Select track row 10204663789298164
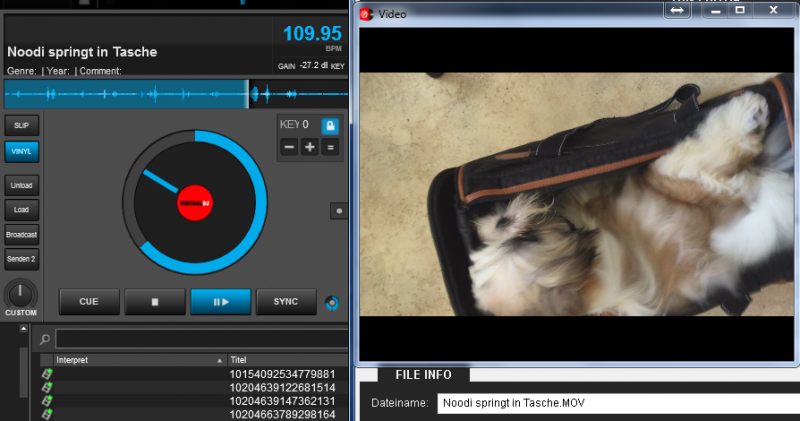Screen dimensions: 800x421 pos(194,414)
